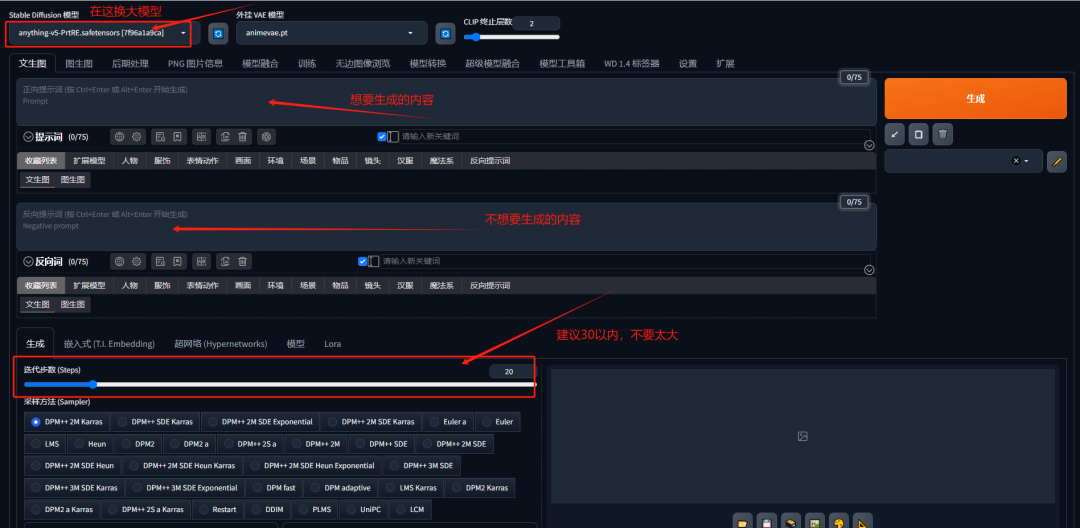Open output folder icon below the preview

point(742,522)
